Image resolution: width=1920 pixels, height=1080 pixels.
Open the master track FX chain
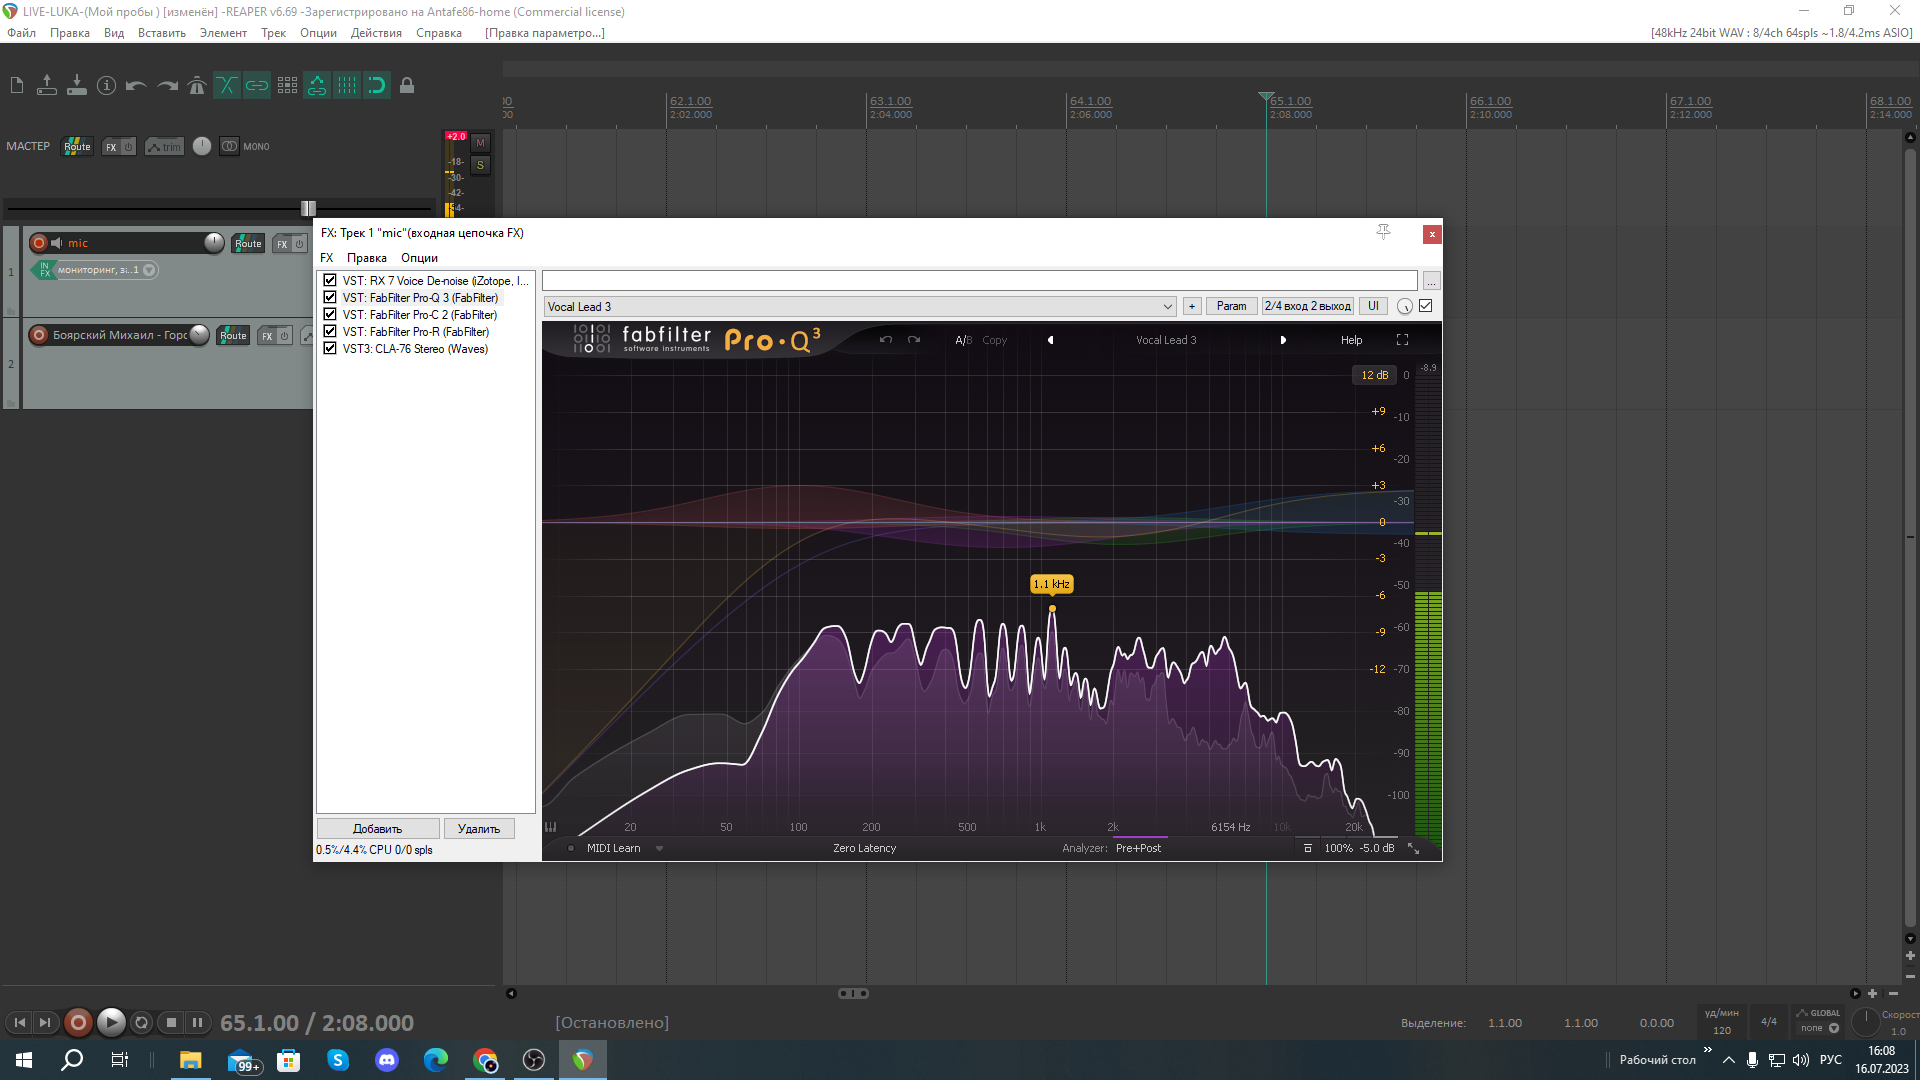point(111,147)
